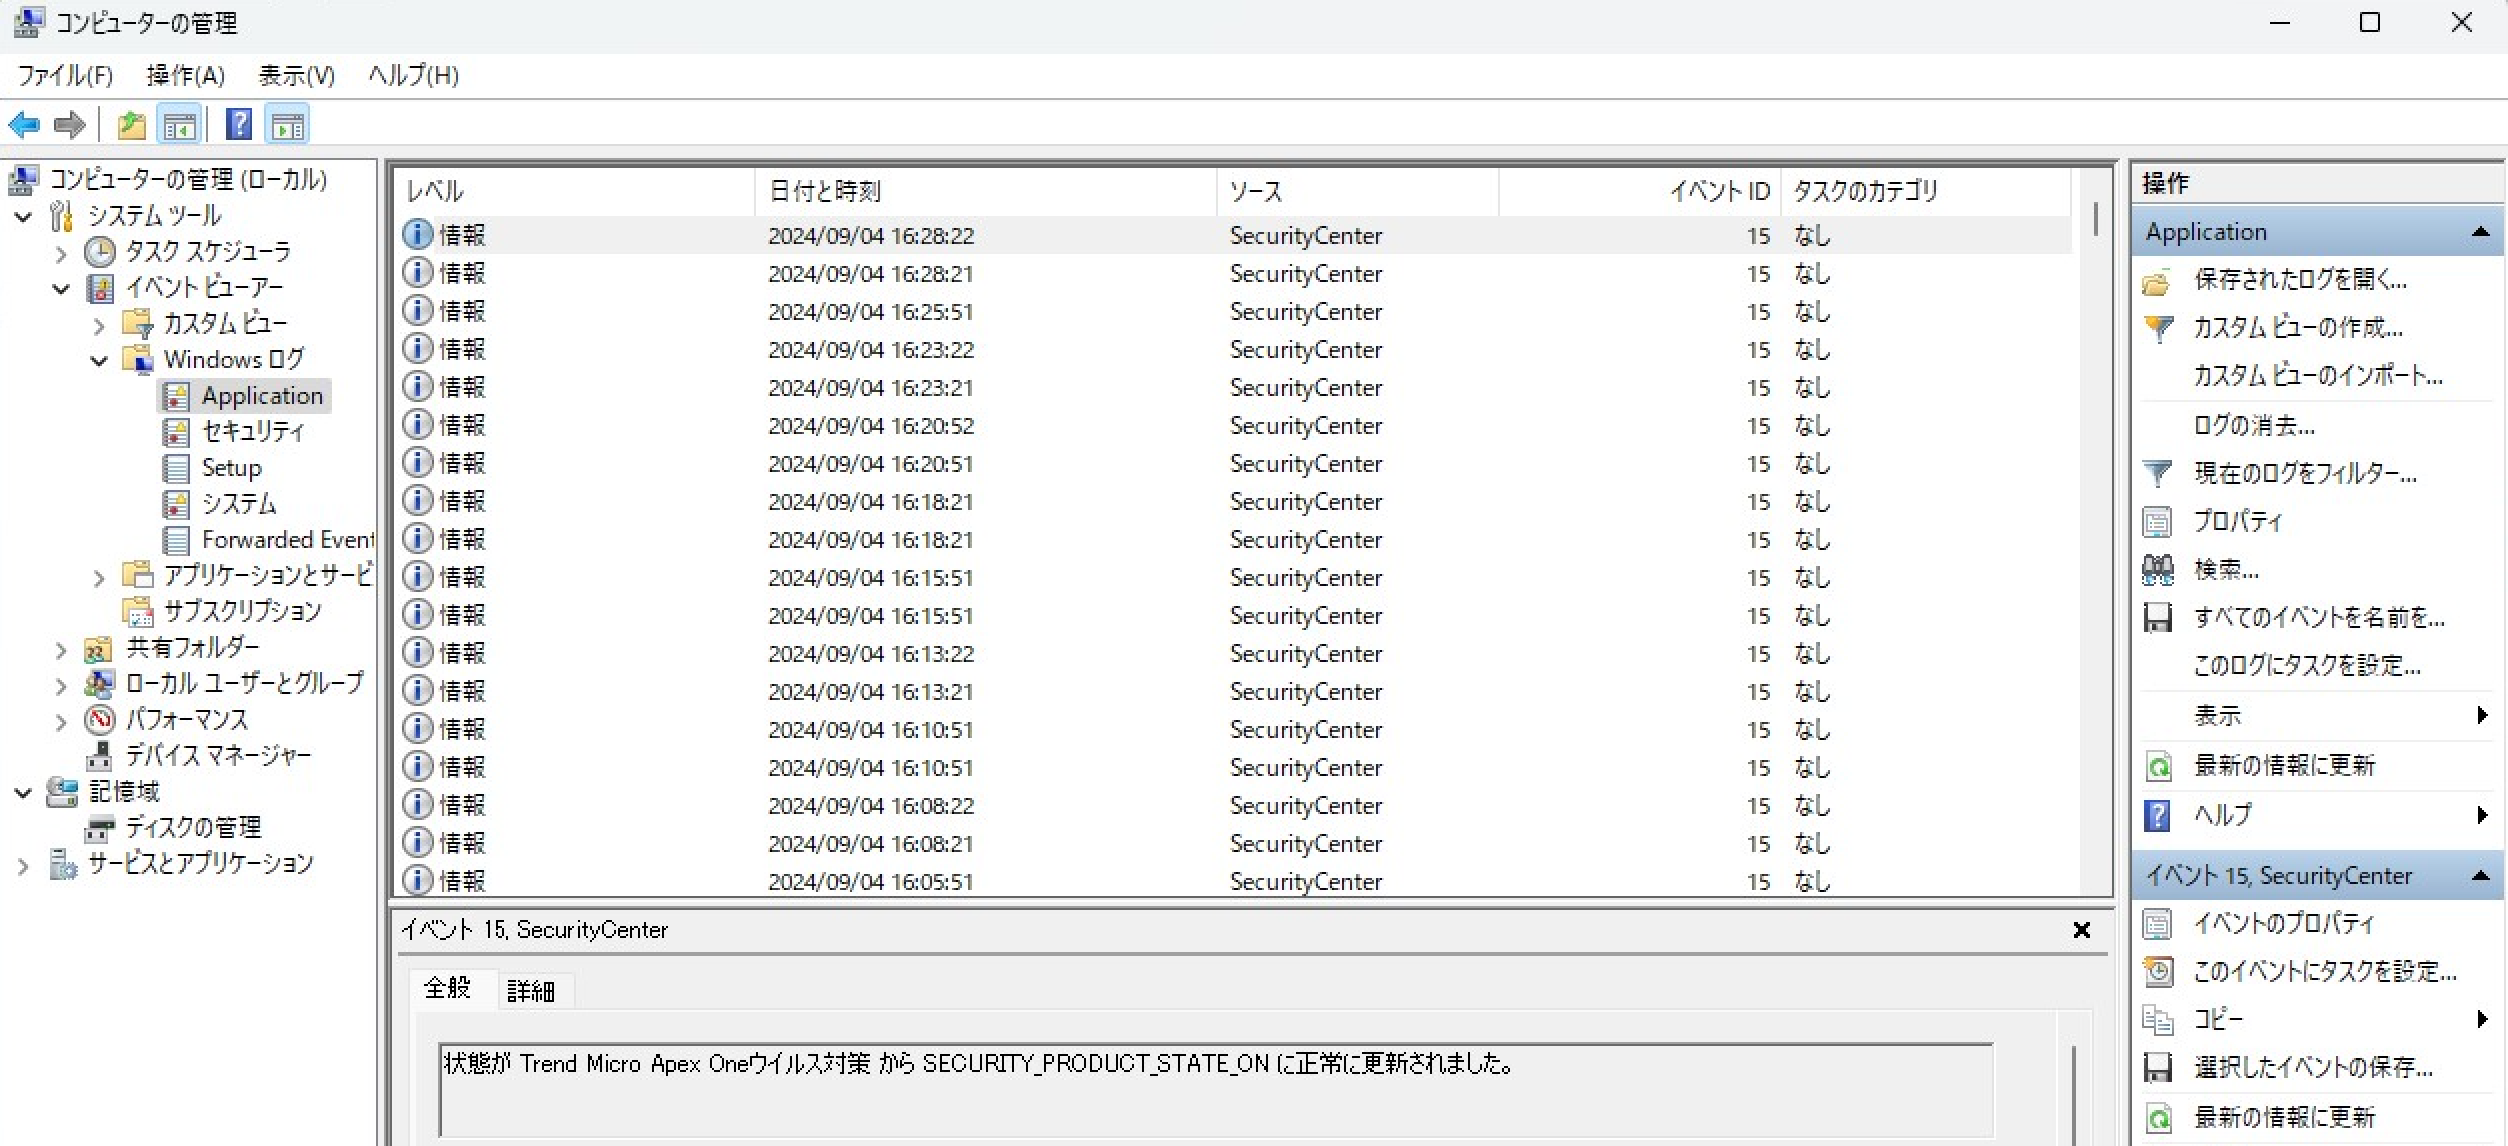Expand the タスク スケジューラ tree node

point(60,252)
